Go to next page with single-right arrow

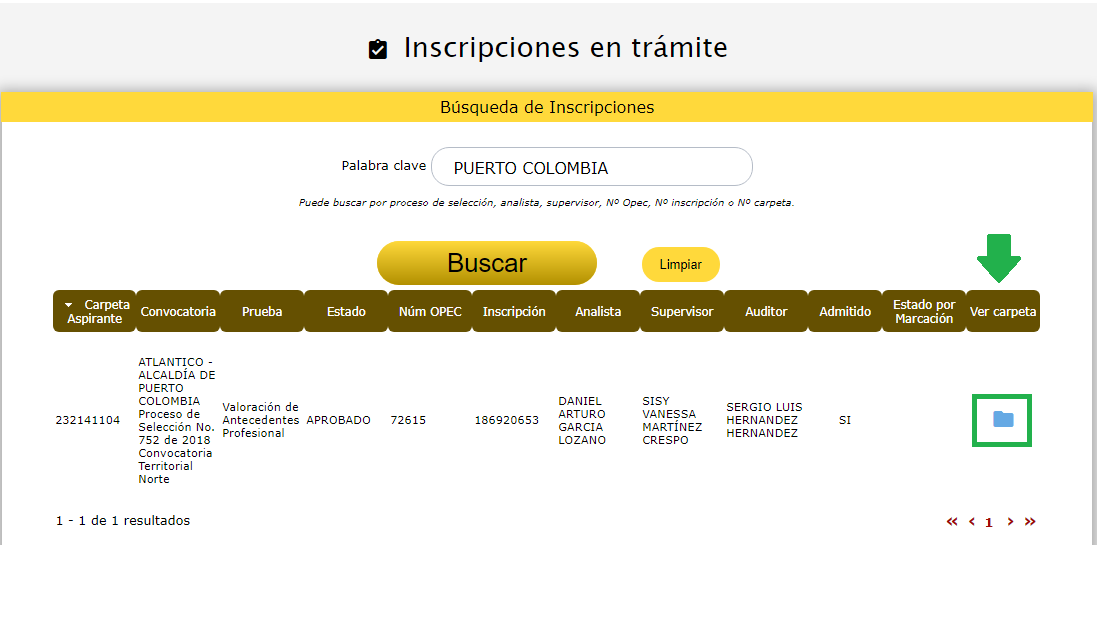tap(1010, 522)
